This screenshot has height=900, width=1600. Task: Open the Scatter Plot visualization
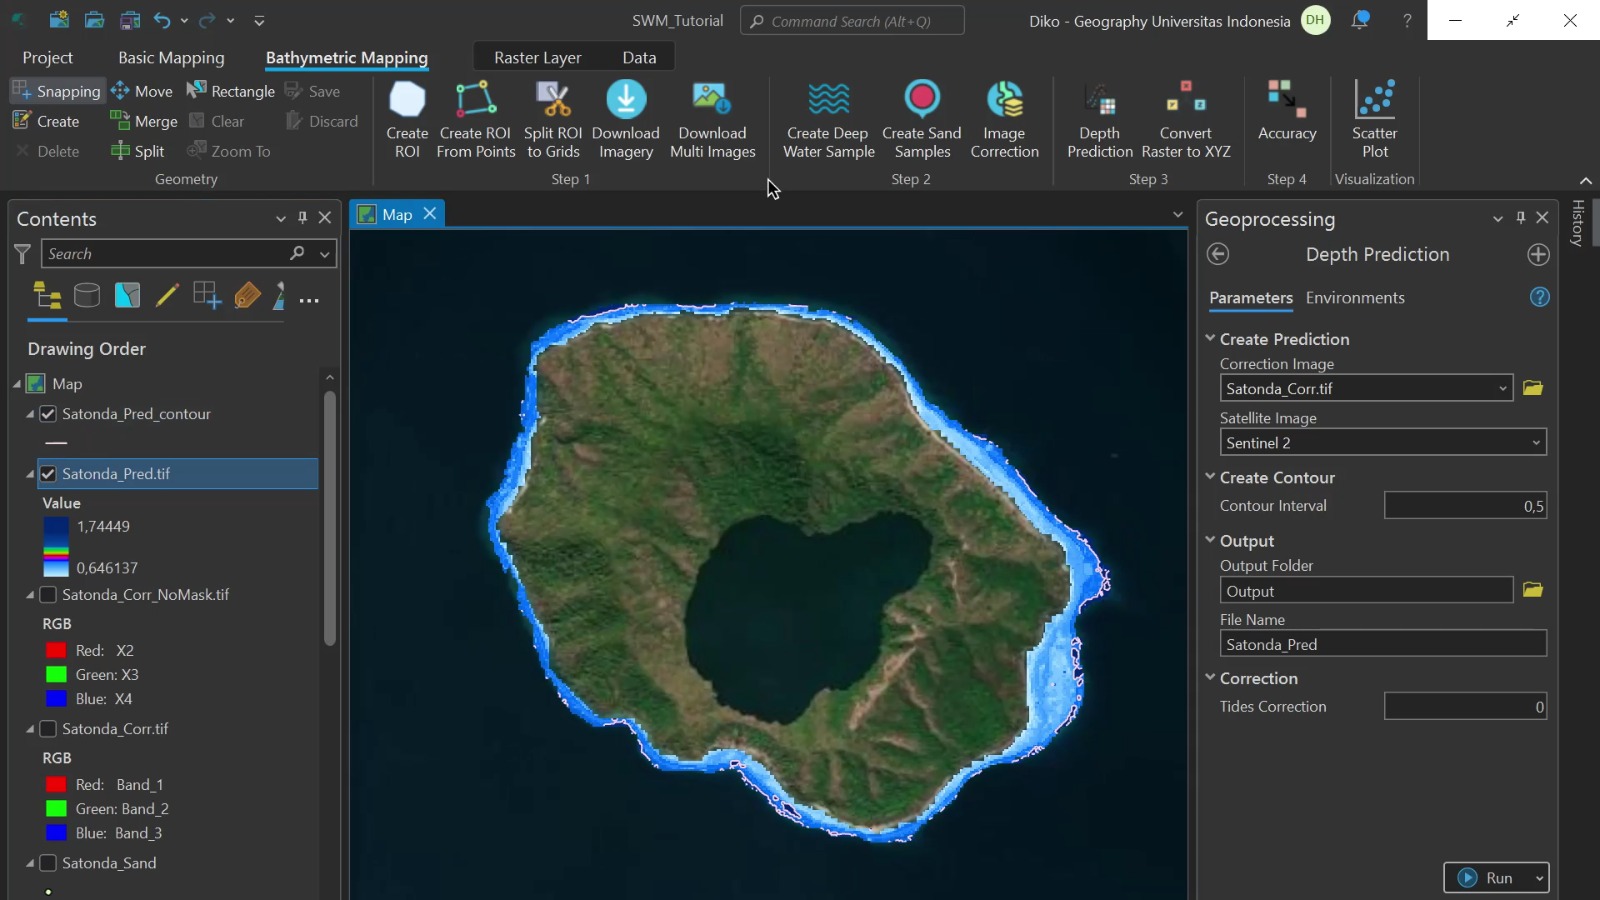coord(1375,120)
